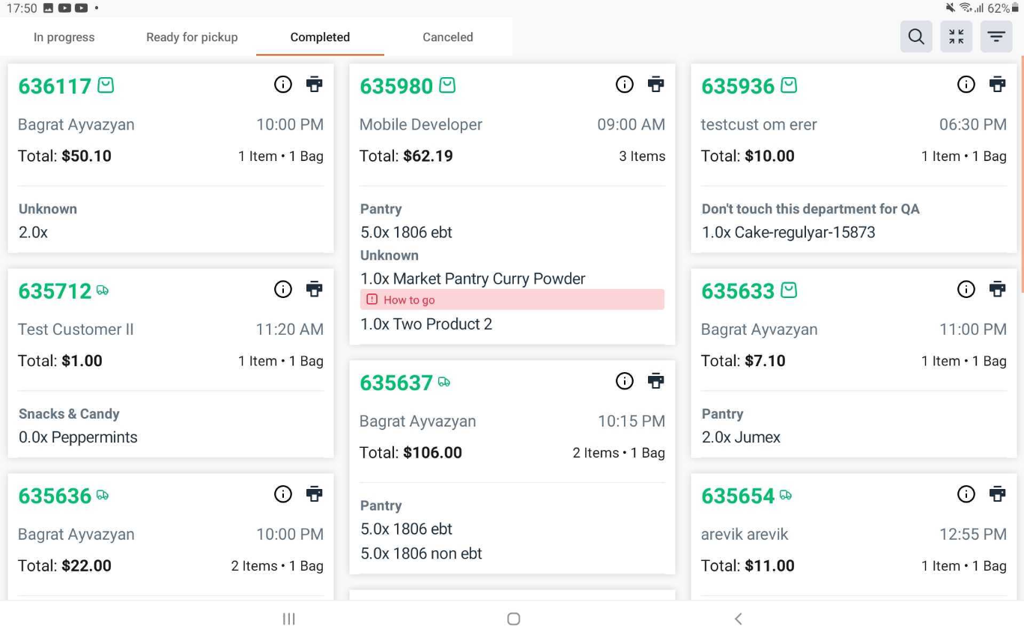Tap the Android back navigation button
This screenshot has height=632, width=1024.
[738, 618]
